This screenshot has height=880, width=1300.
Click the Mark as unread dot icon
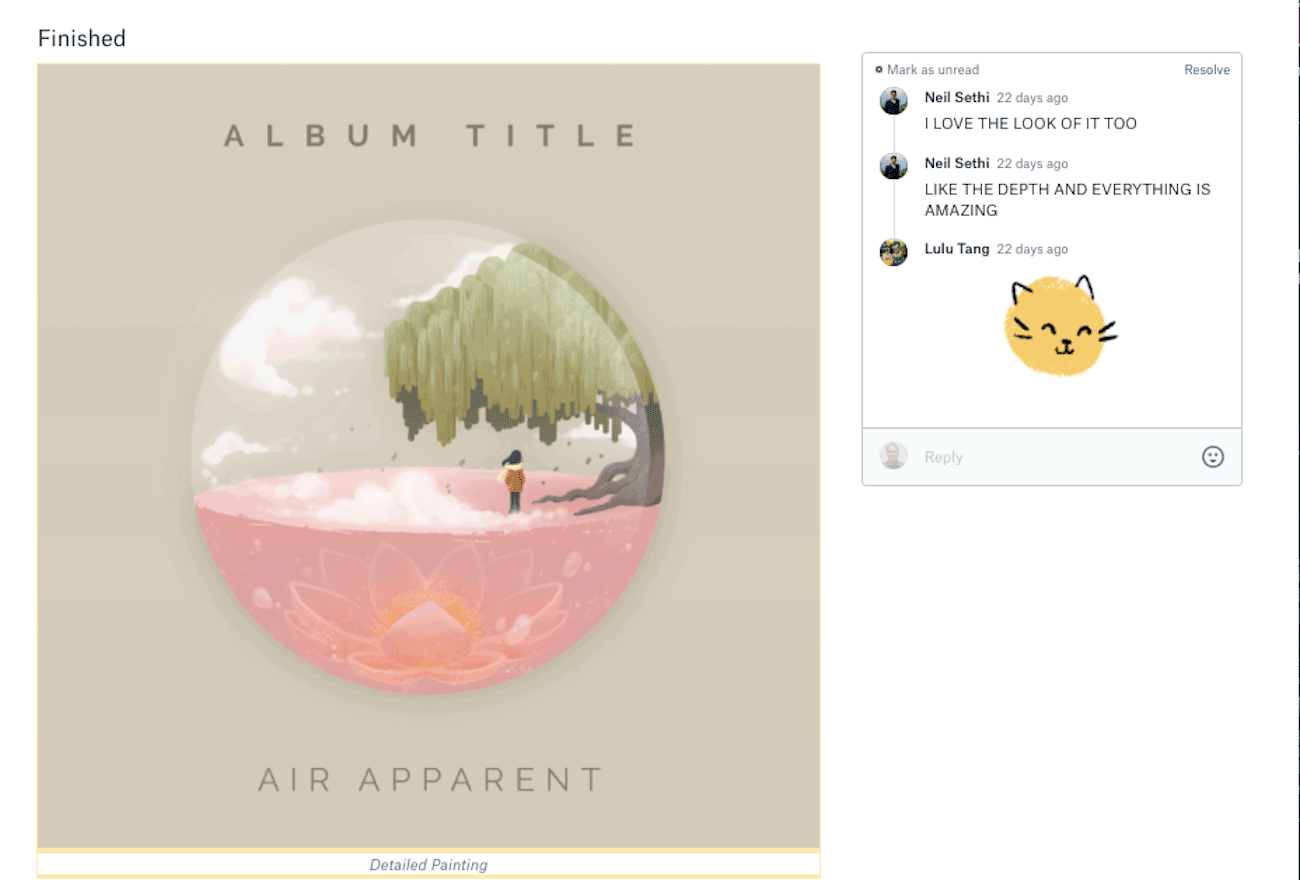click(x=878, y=70)
